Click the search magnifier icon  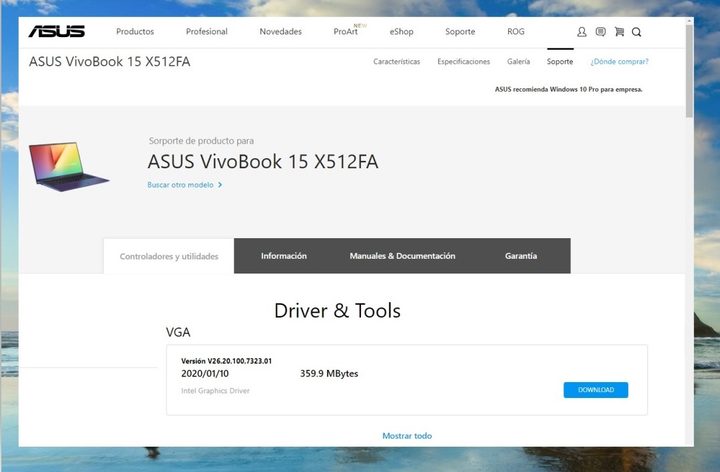[637, 32]
